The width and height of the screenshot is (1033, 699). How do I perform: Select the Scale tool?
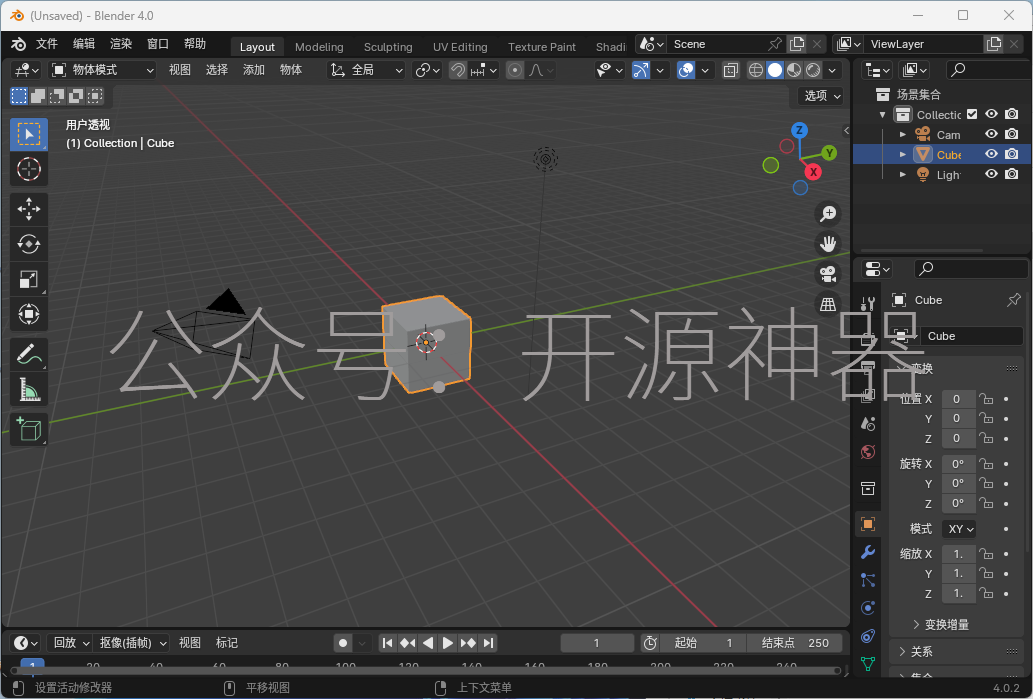pos(28,279)
